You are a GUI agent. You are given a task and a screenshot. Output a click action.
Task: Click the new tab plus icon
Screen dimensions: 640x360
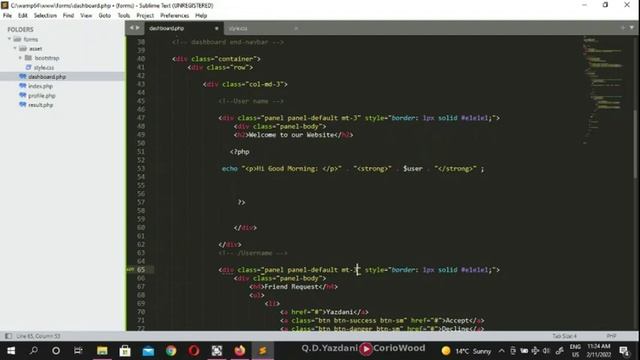tap(623, 28)
